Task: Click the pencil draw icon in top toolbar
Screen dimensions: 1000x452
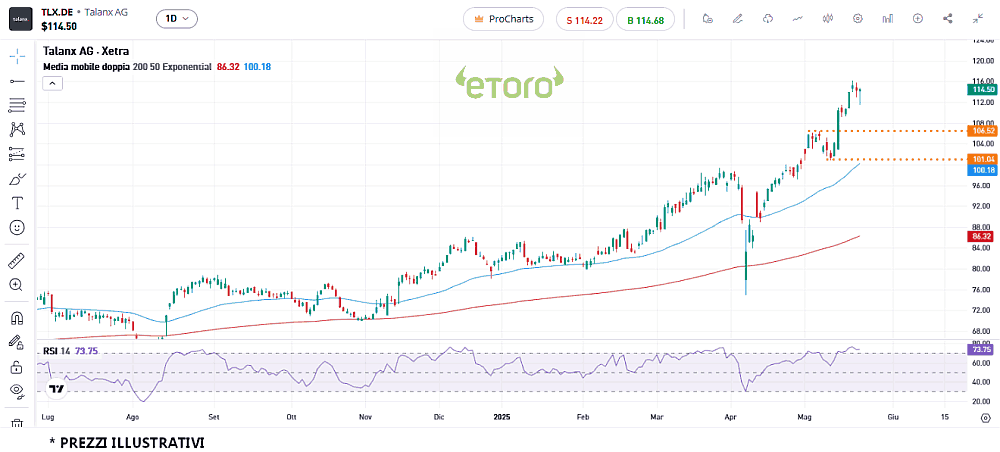Action: [738, 19]
